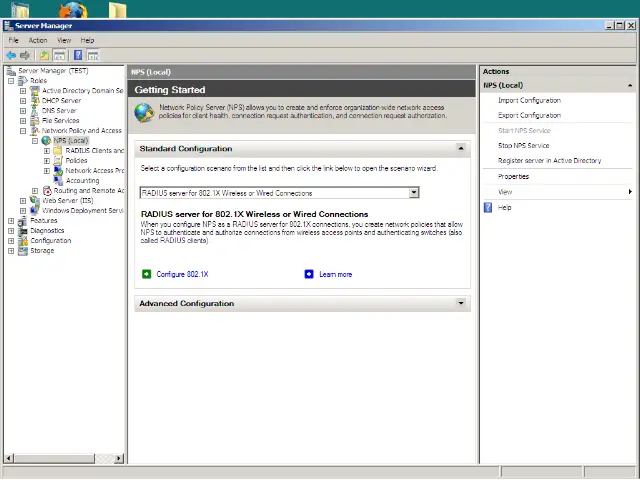Click the Learn more link

point(335,273)
